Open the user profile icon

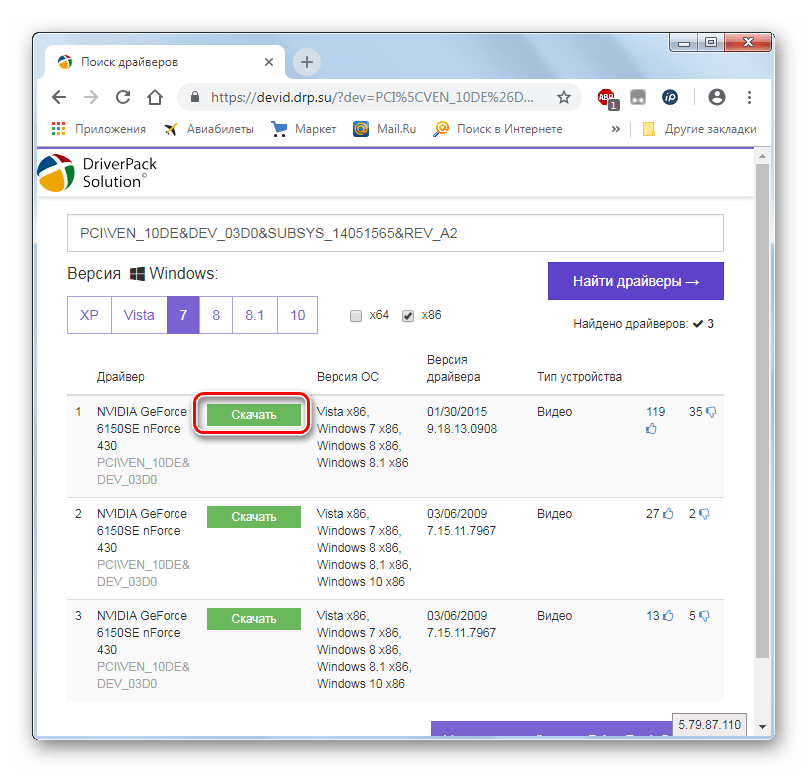tap(717, 97)
